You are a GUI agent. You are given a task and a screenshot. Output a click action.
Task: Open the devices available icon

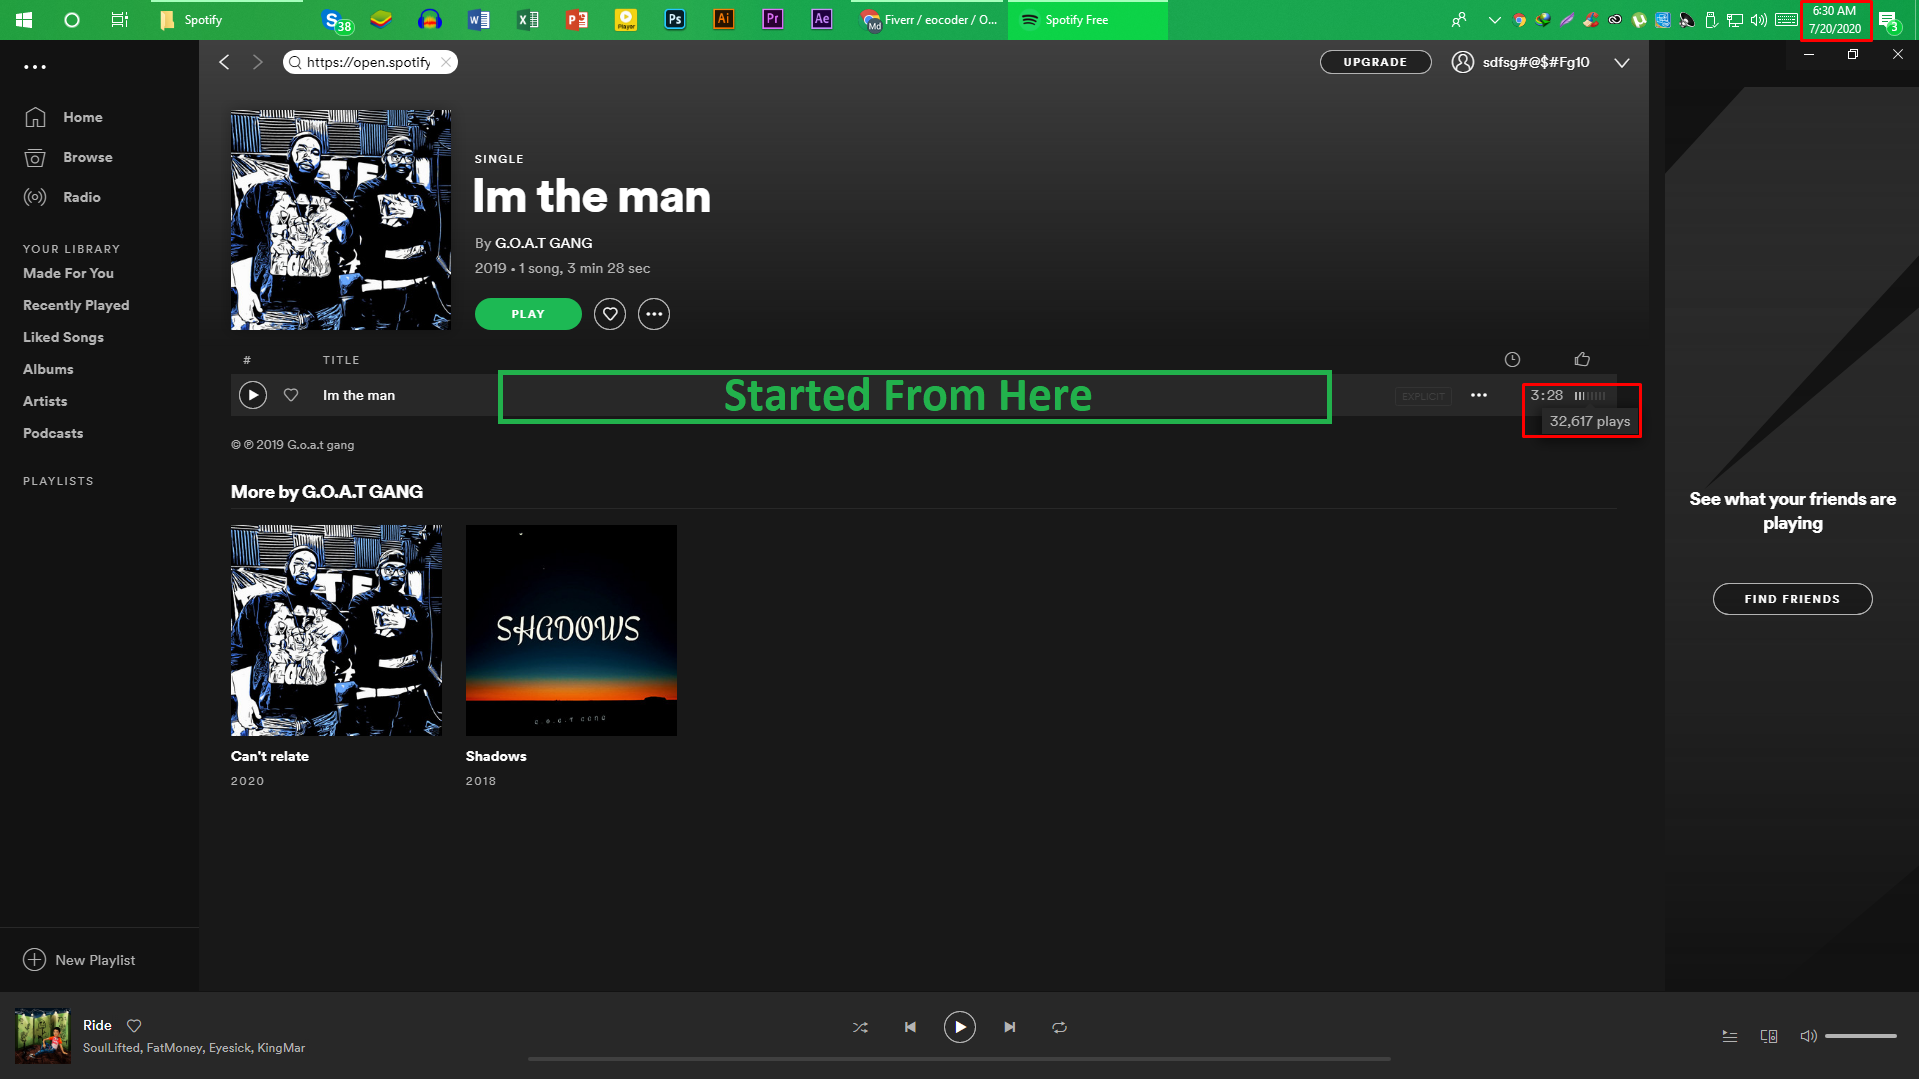[1768, 1036]
